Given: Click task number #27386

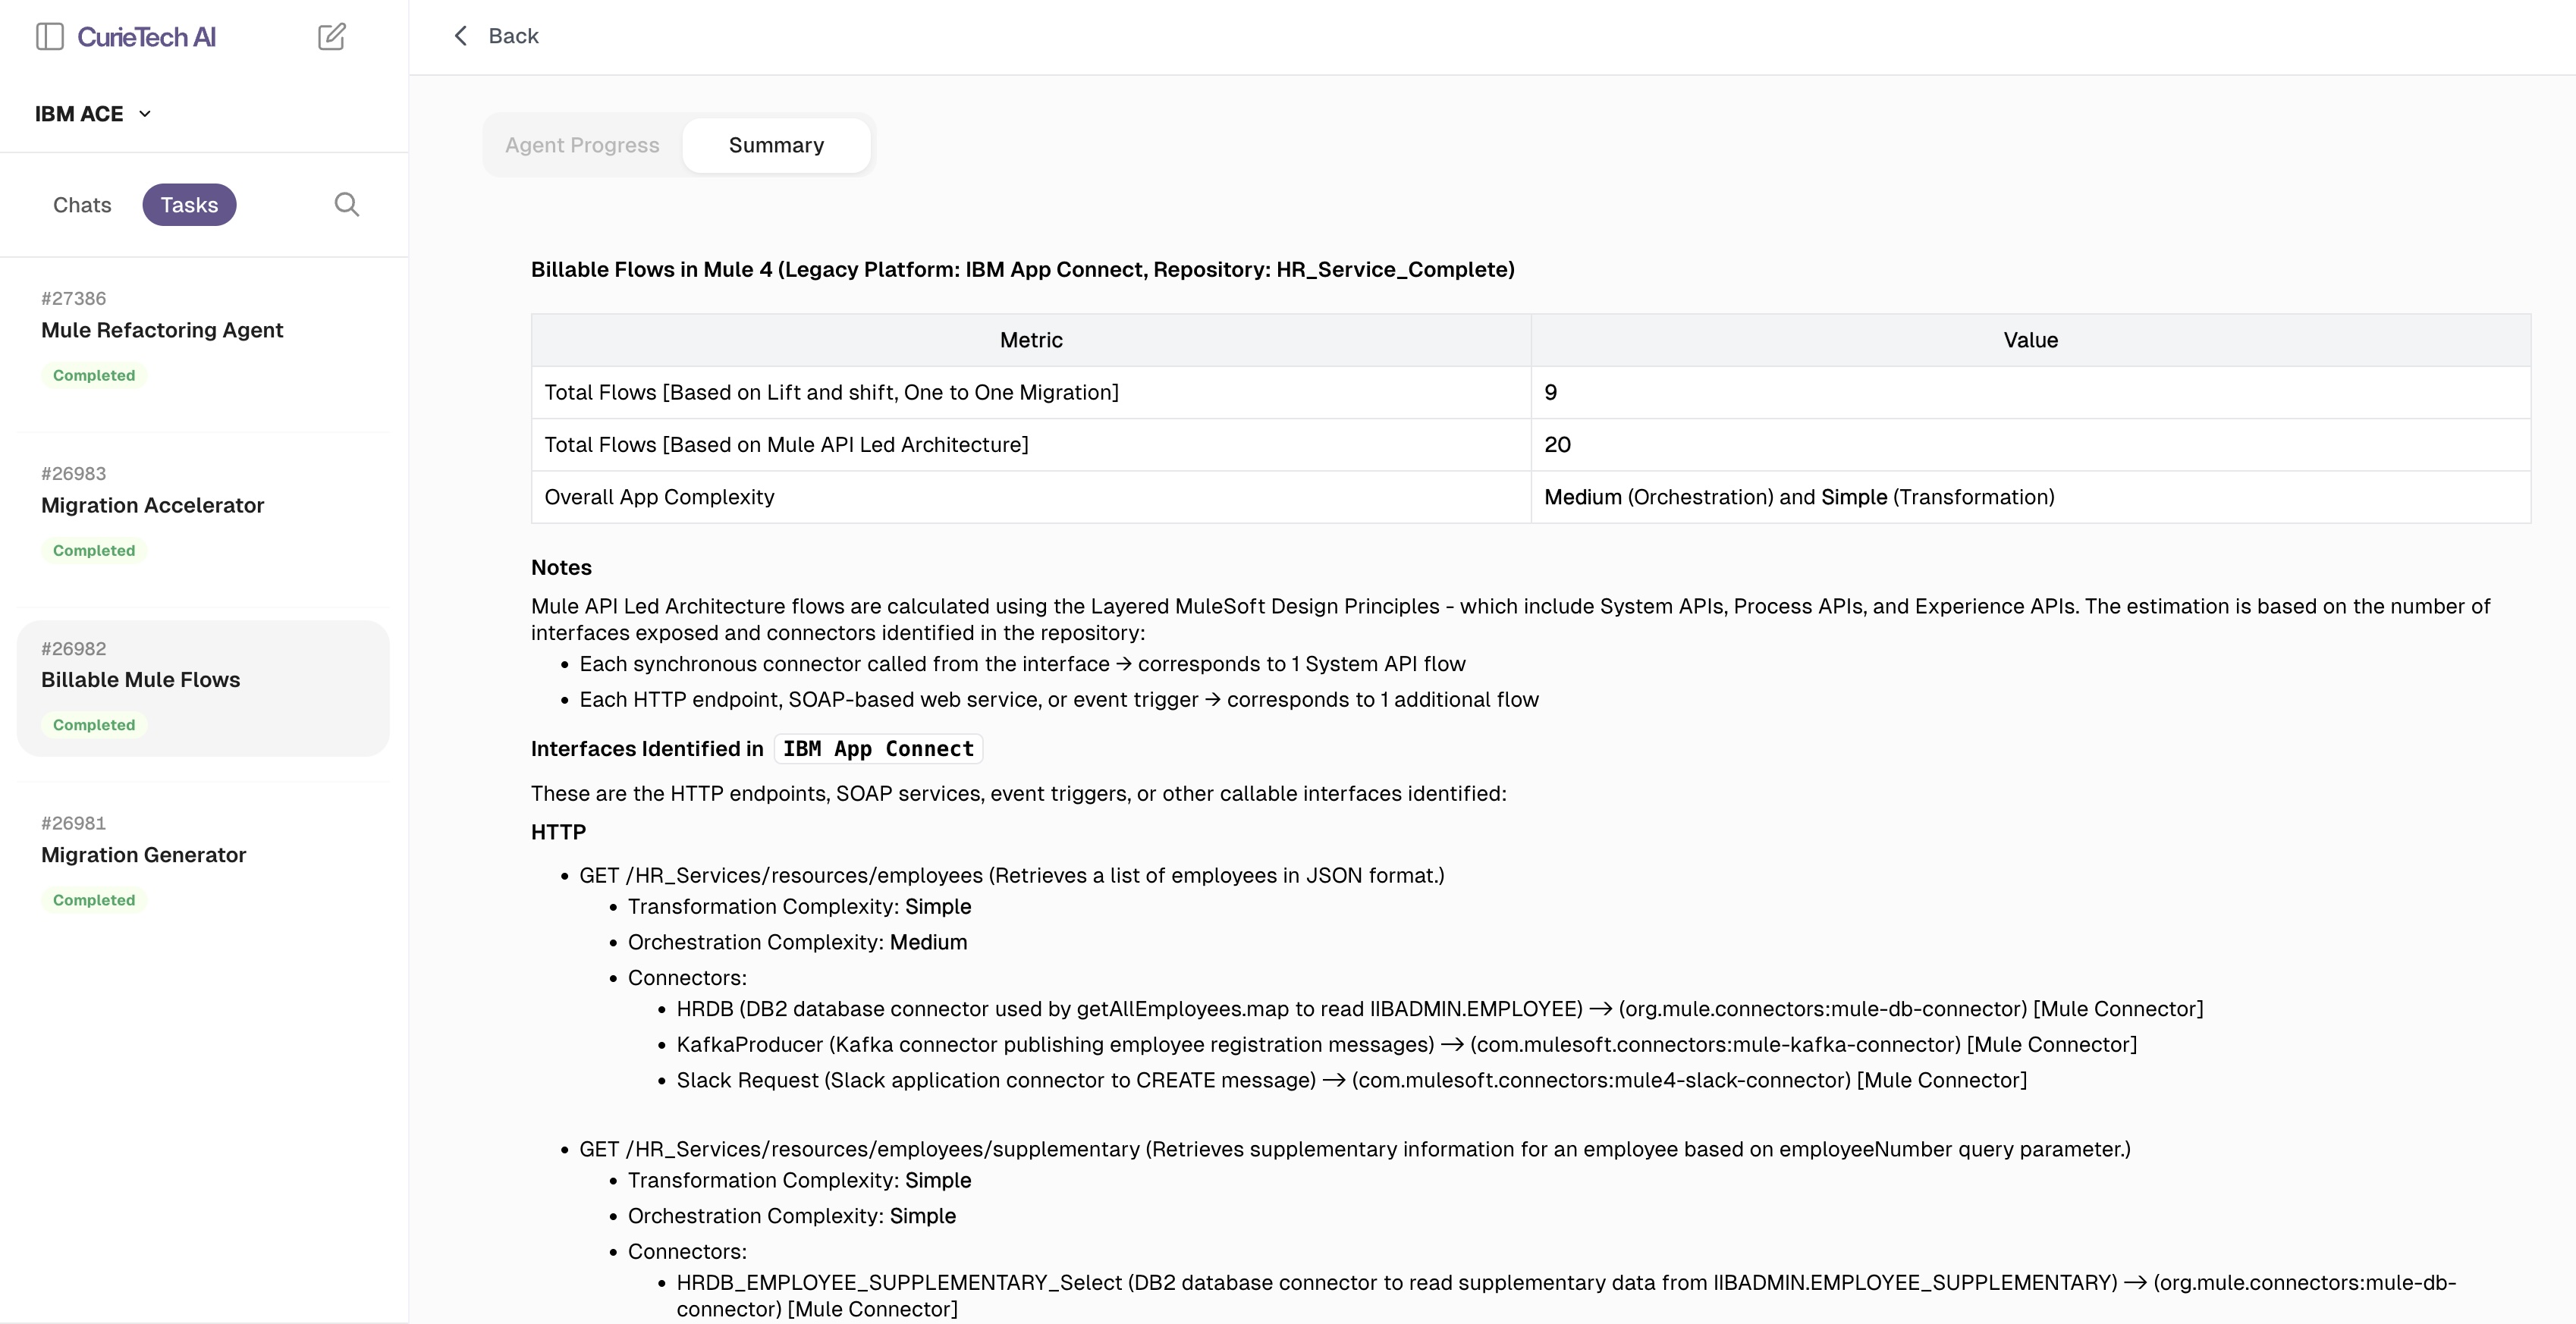Looking at the screenshot, I should 73,298.
